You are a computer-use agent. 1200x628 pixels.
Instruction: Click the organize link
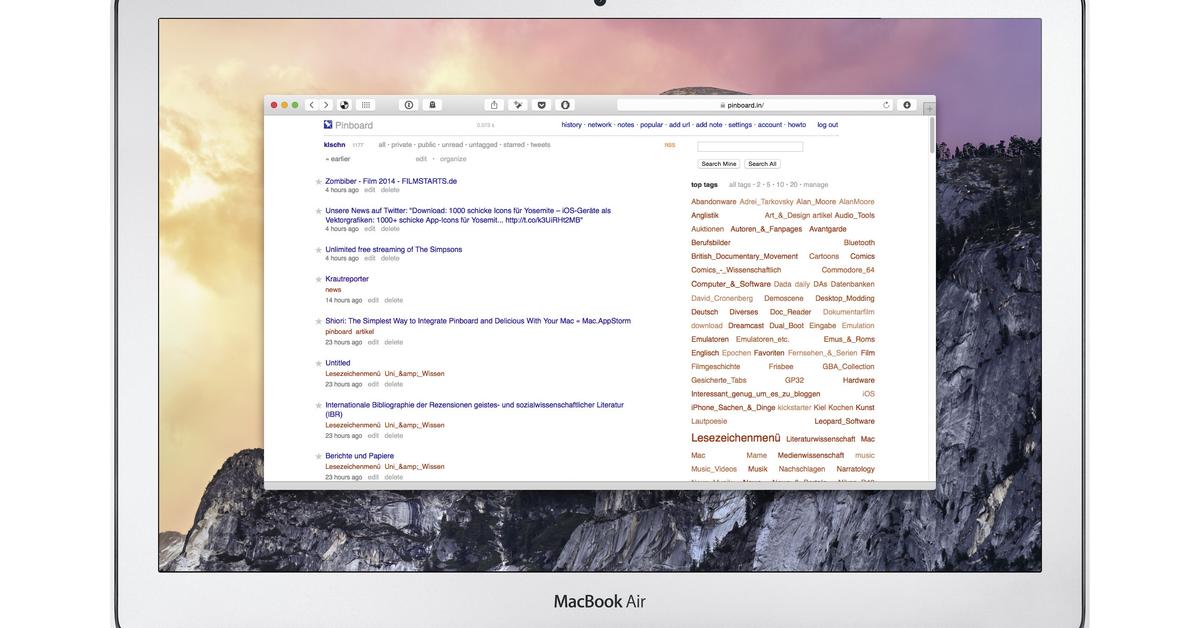[x=453, y=159]
